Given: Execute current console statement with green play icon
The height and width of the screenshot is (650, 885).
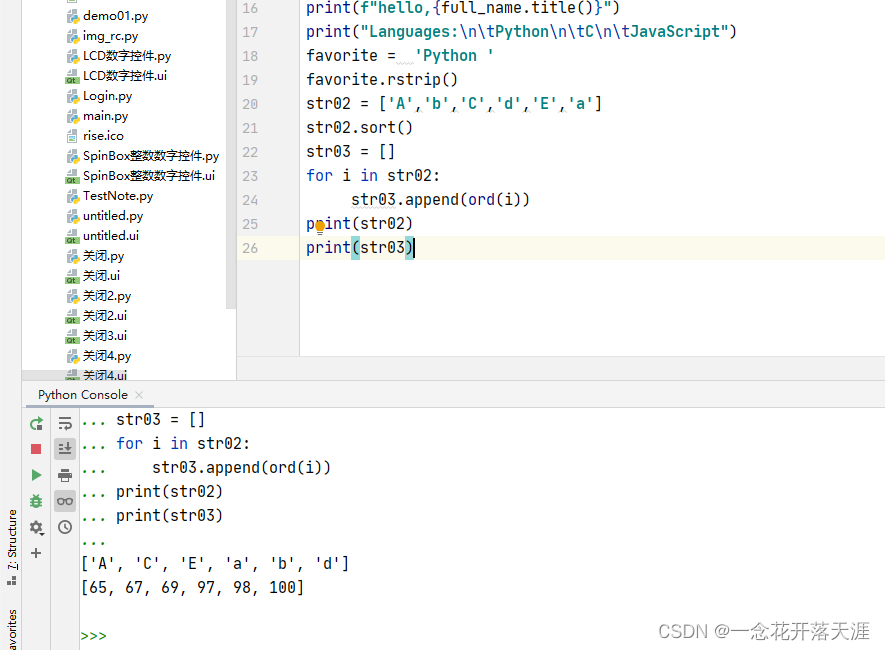Looking at the screenshot, I should [x=36, y=474].
